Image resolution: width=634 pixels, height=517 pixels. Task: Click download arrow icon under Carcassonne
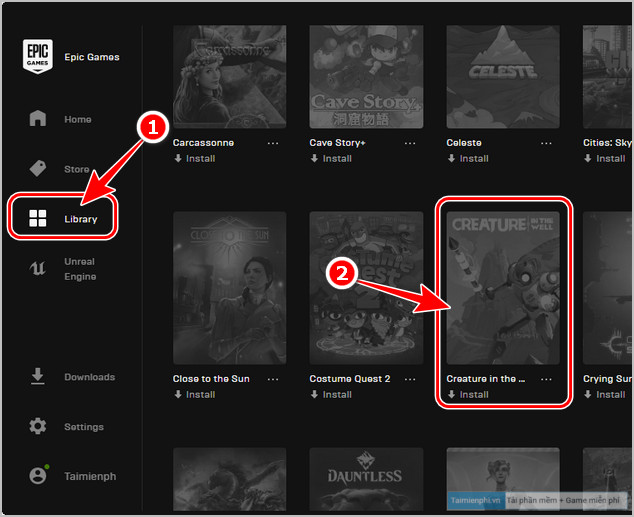click(x=178, y=158)
